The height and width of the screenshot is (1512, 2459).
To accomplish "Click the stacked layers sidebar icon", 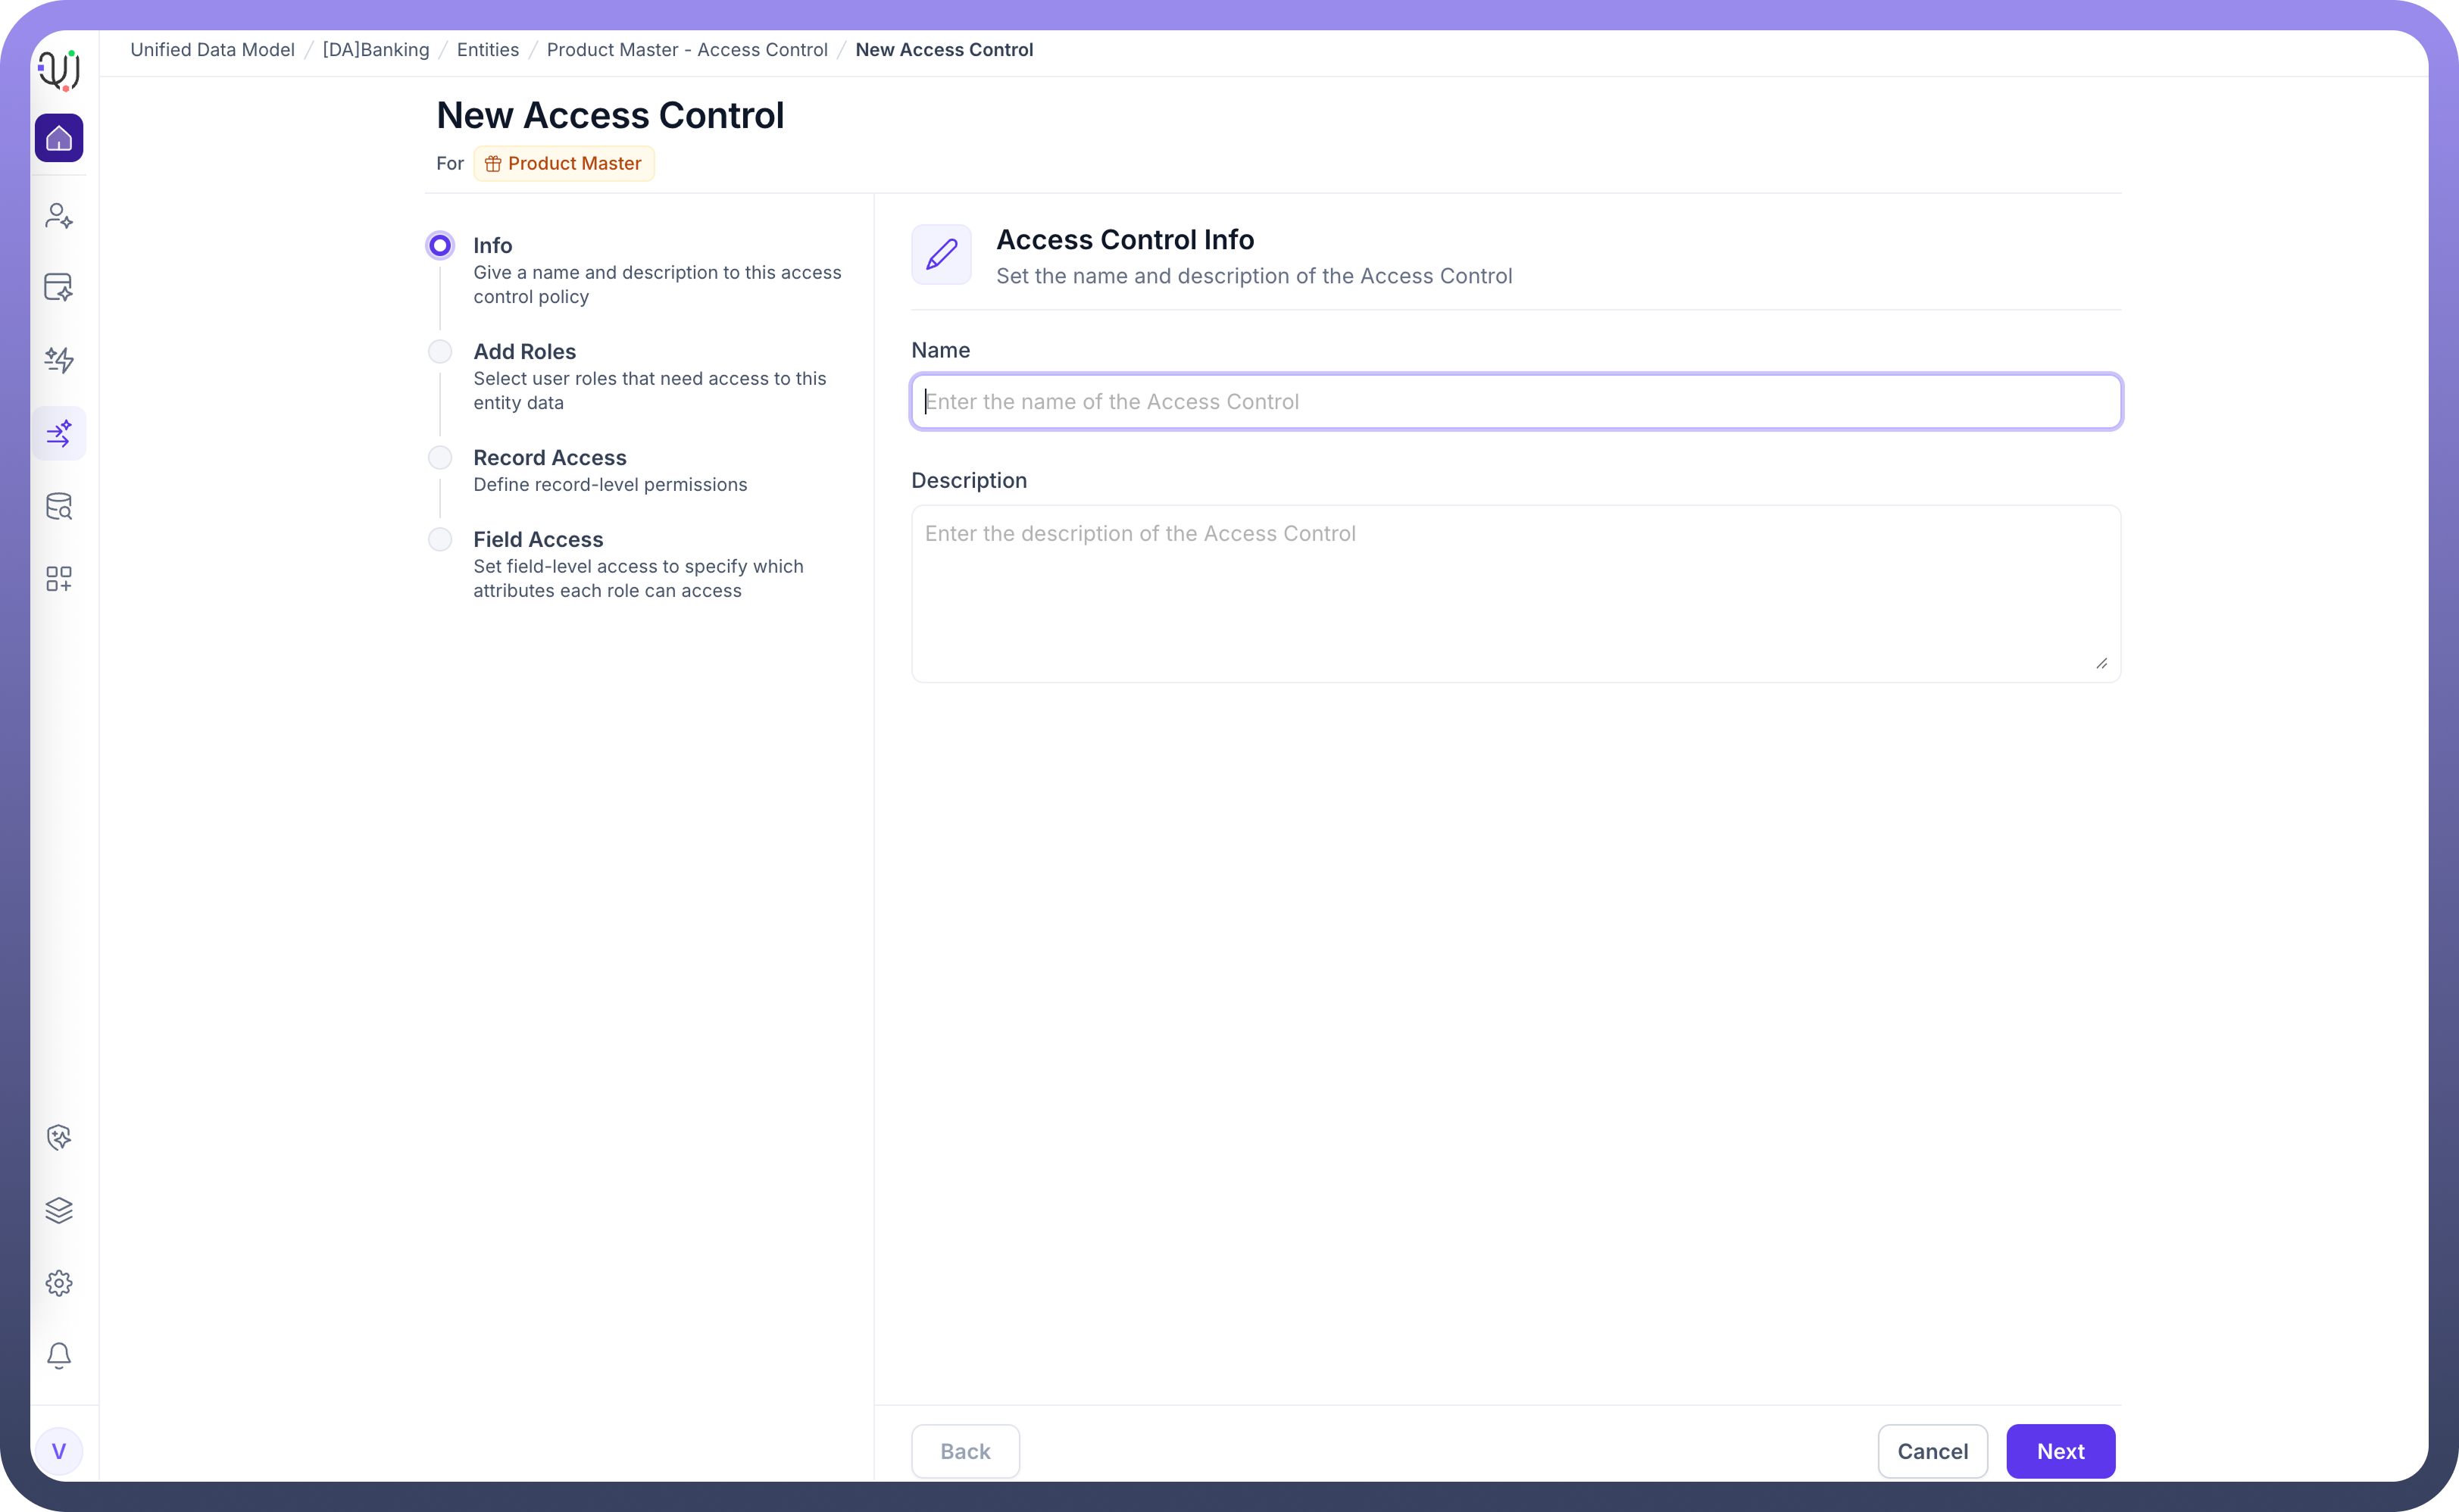I will [59, 1210].
